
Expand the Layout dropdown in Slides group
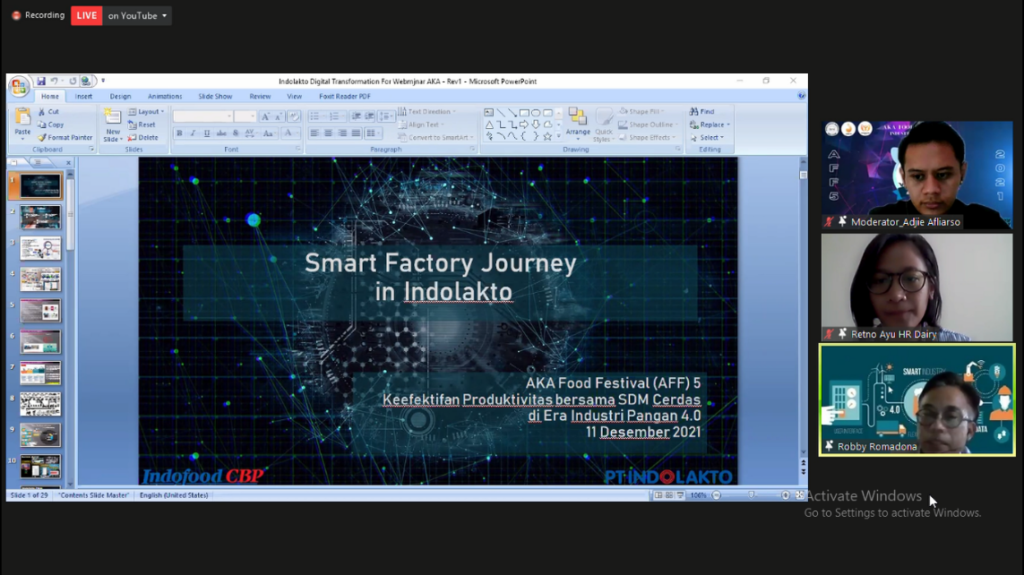tap(146, 112)
